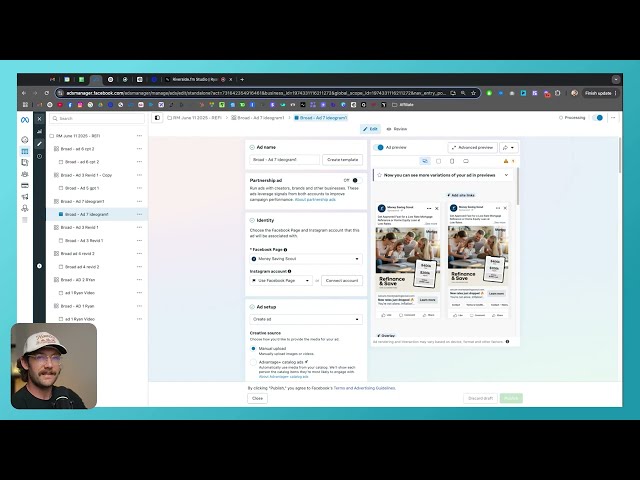Select Broad - Ad 3 Revid 1 - Copy
This screenshot has height=480, width=640.
[88, 174]
